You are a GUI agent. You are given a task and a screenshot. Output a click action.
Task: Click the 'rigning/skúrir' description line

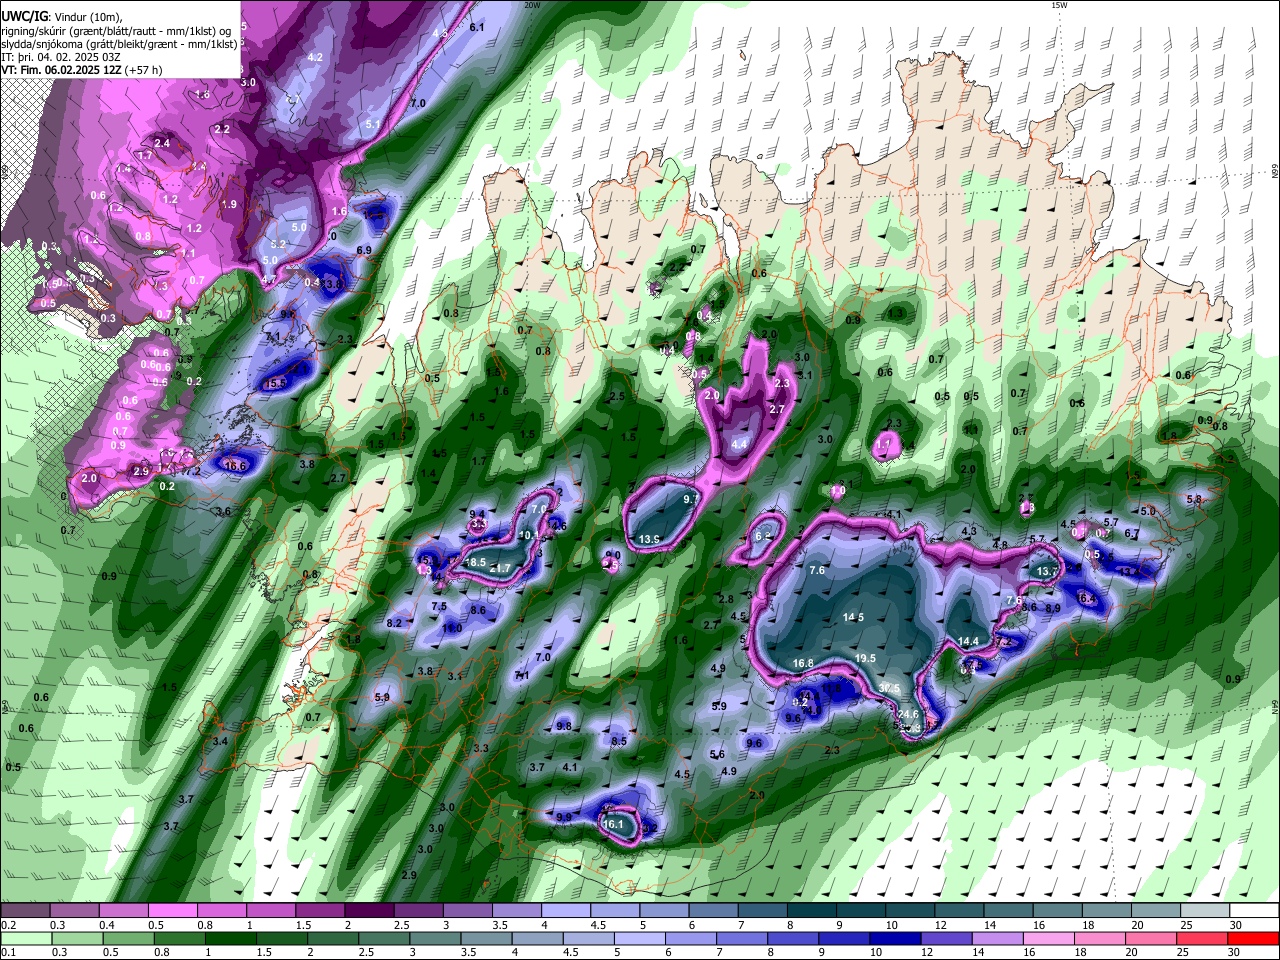click(116, 31)
